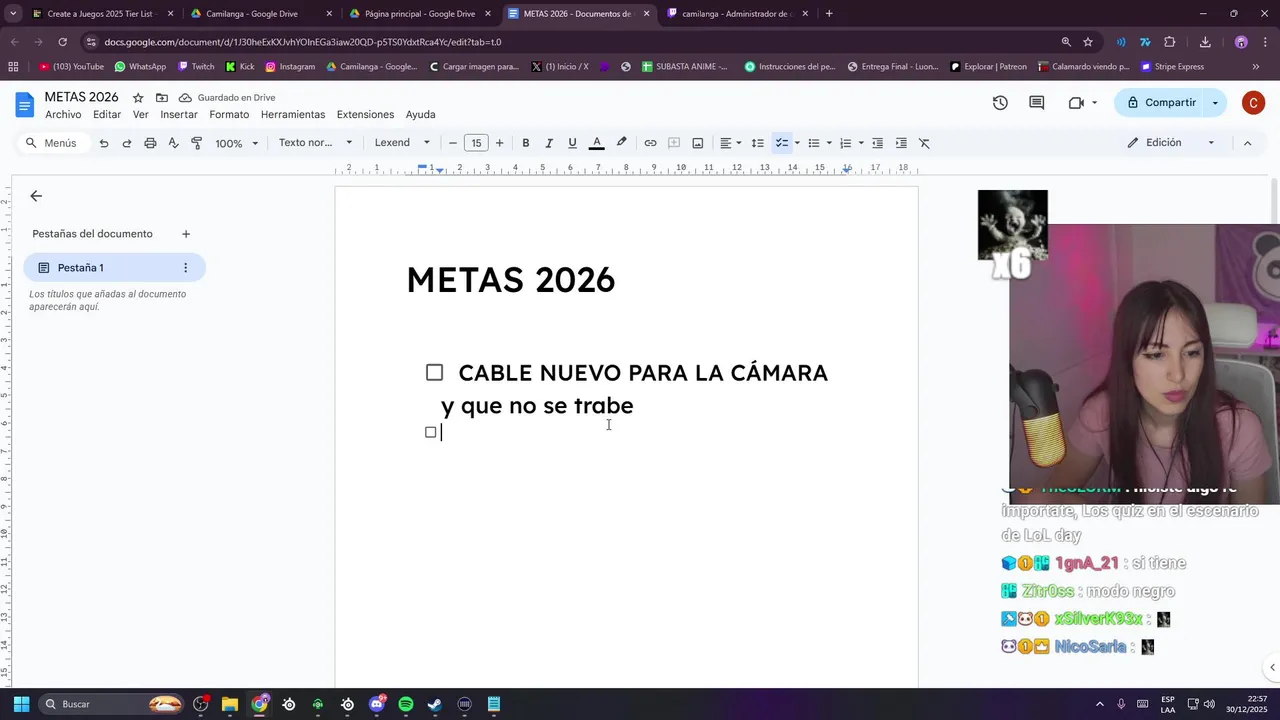This screenshot has width=1280, height=720.
Task: Open the Formato menu
Action: 229,115
